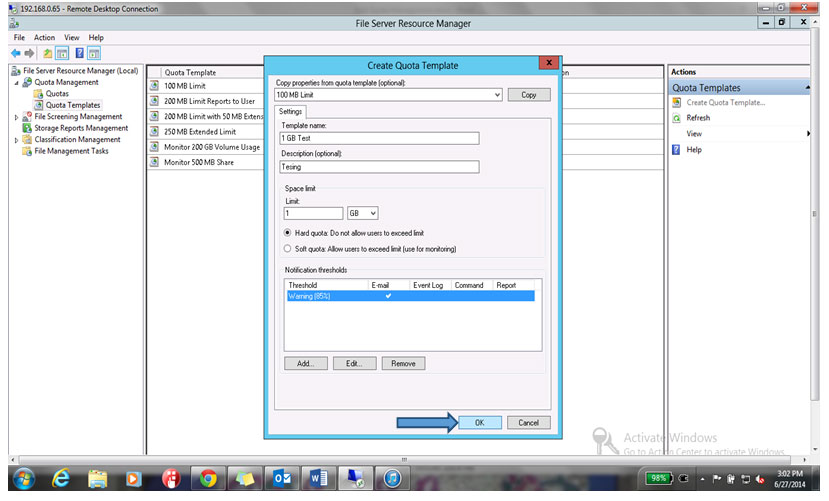Select File Server Resource Manager (Local) root
The width and height of the screenshot is (829, 501).
81,71
